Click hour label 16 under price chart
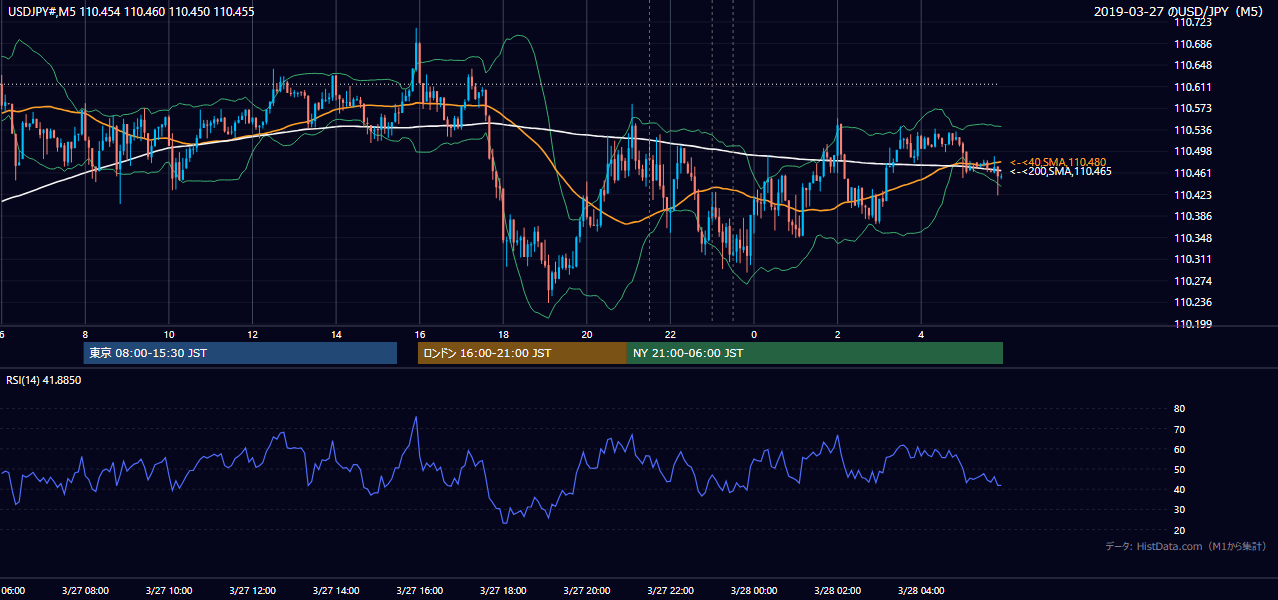Image resolution: width=1278 pixels, height=600 pixels. pyautogui.click(x=420, y=334)
